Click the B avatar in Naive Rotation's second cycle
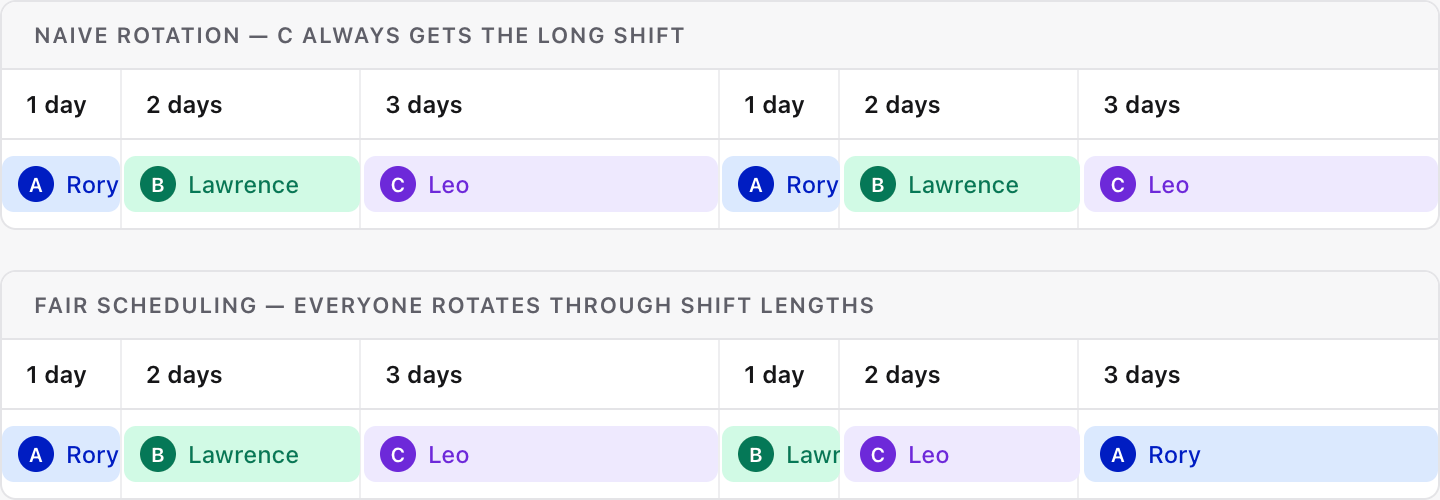This screenshot has width=1440, height=500. click(877, 185)
